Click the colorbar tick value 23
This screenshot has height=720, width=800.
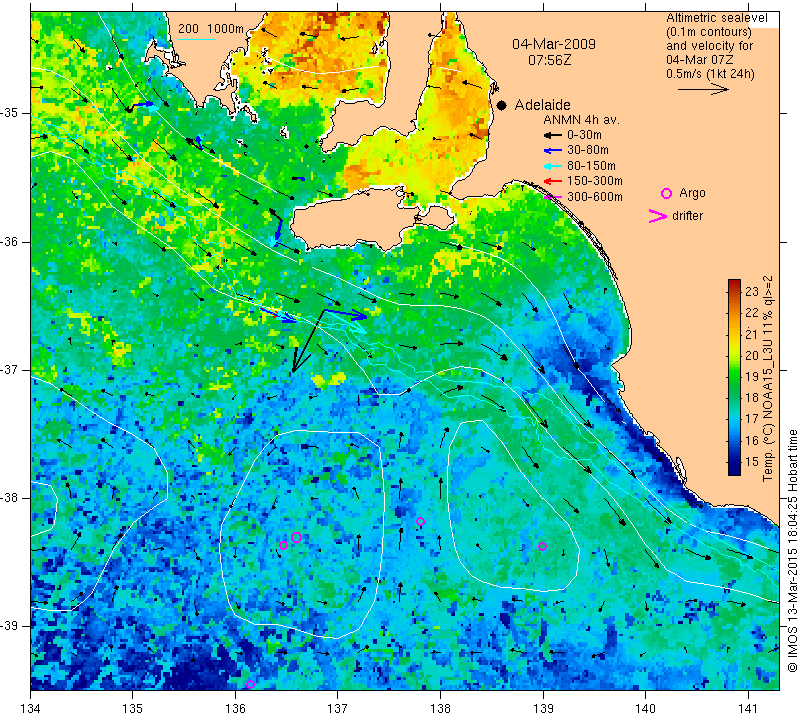click(x=752, y=292)
